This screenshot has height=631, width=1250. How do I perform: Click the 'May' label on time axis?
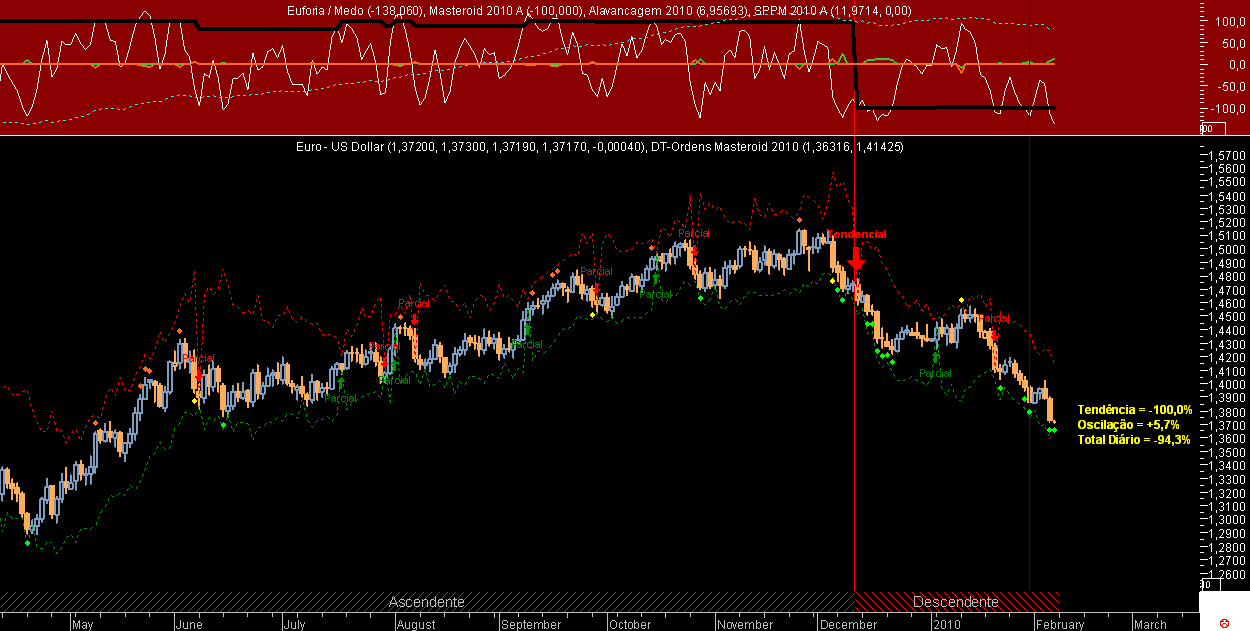click(x=82, y=624)
